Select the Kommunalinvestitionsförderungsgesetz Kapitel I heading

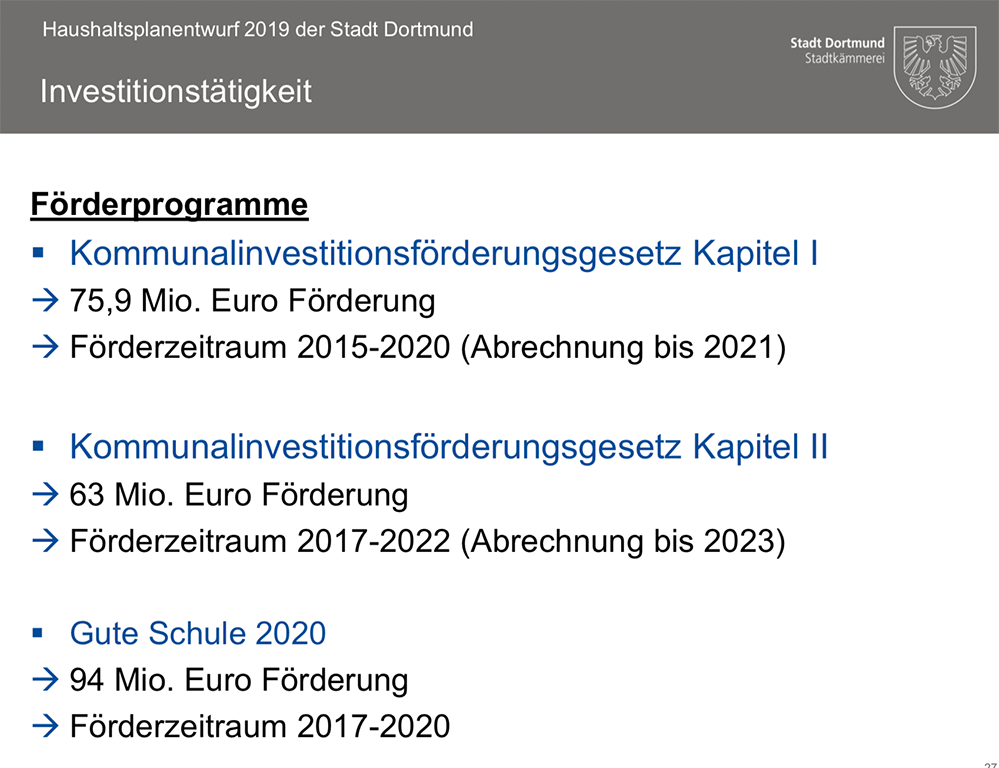[x=444, y=254]
